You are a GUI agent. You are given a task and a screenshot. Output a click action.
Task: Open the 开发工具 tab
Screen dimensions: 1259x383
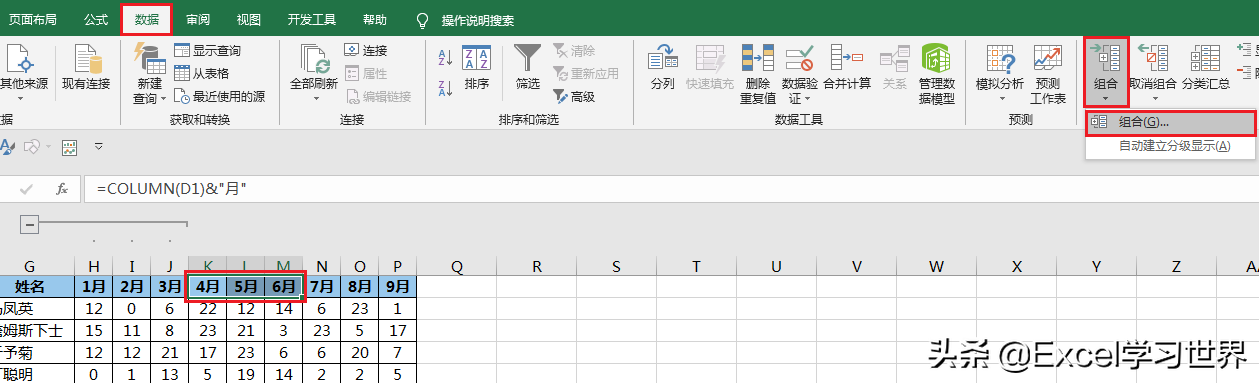click(311, 19)
